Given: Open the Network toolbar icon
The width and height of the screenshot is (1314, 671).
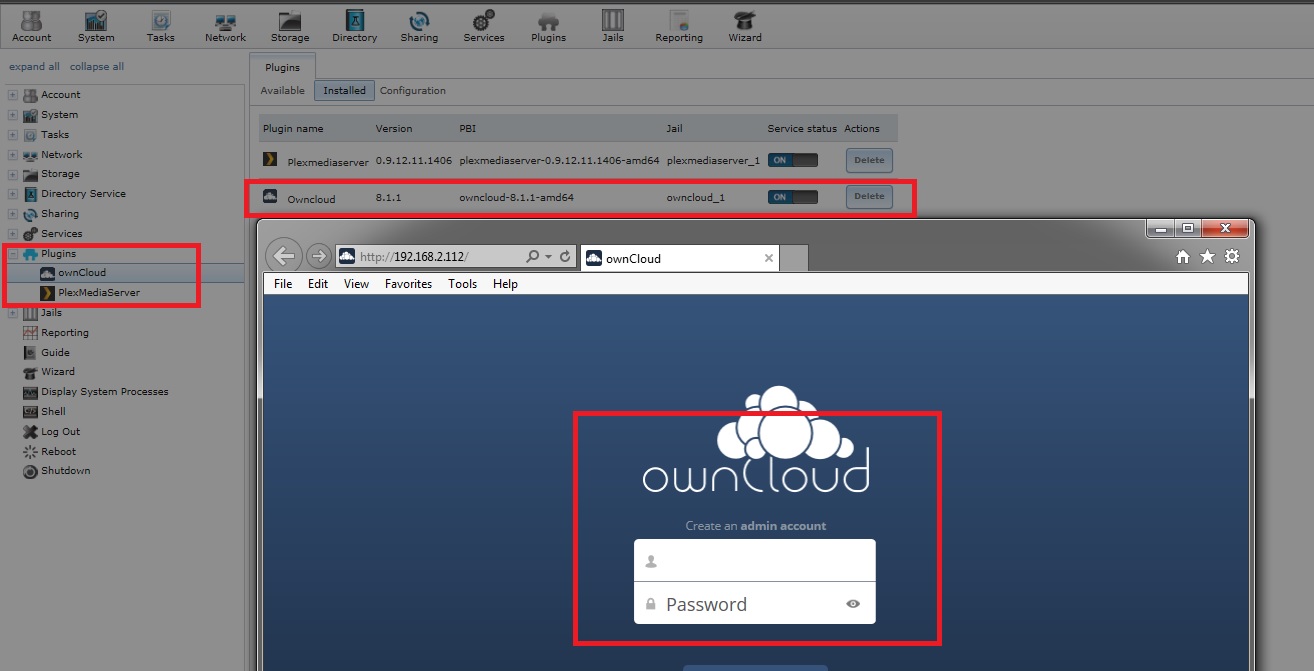Looking at the screenshot, I should [x=225, y=26].
